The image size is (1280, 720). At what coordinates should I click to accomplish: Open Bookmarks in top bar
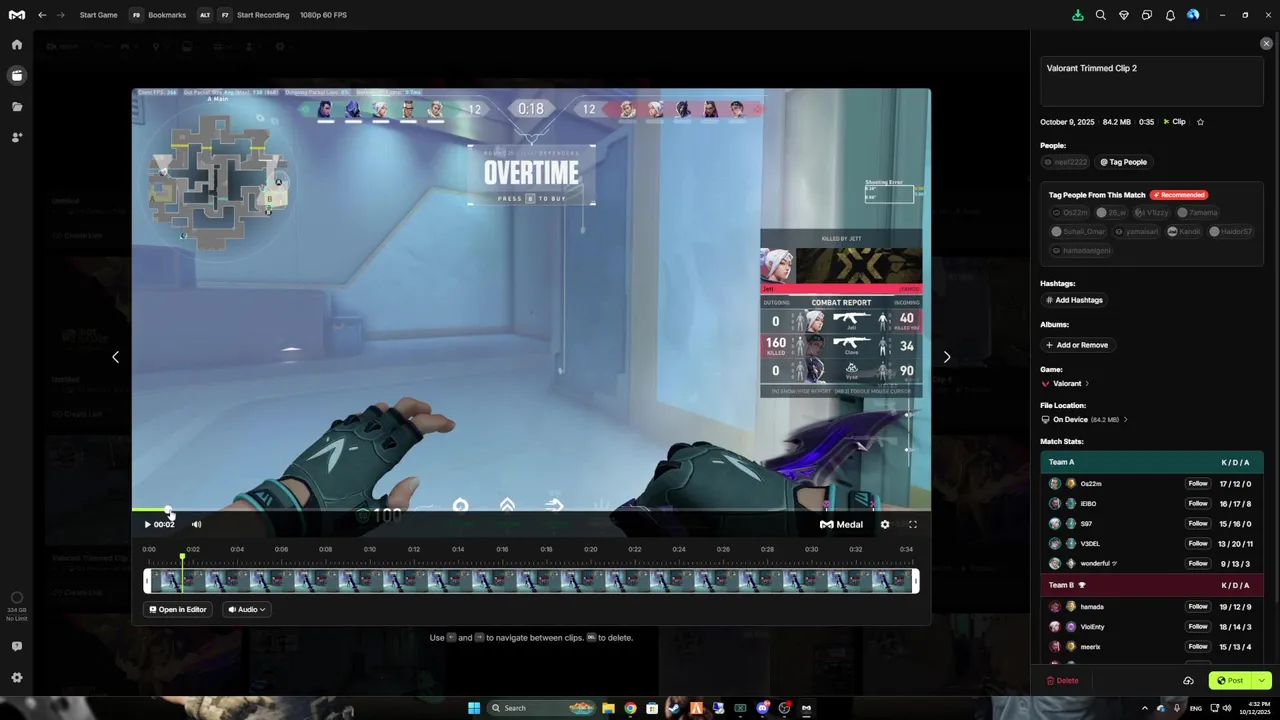(x=158, y=15)
